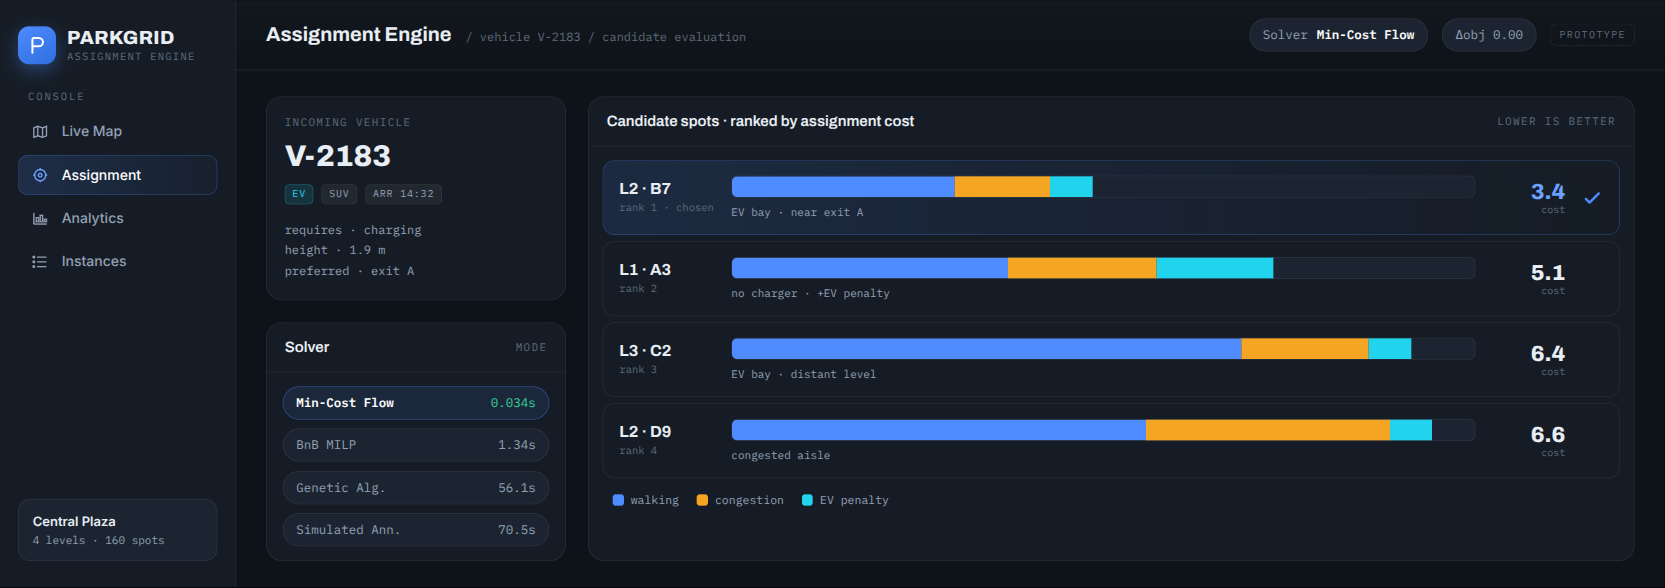
Task: Click the 0.034s solver time
Action: pyautogui.click(x=513, y=403)
